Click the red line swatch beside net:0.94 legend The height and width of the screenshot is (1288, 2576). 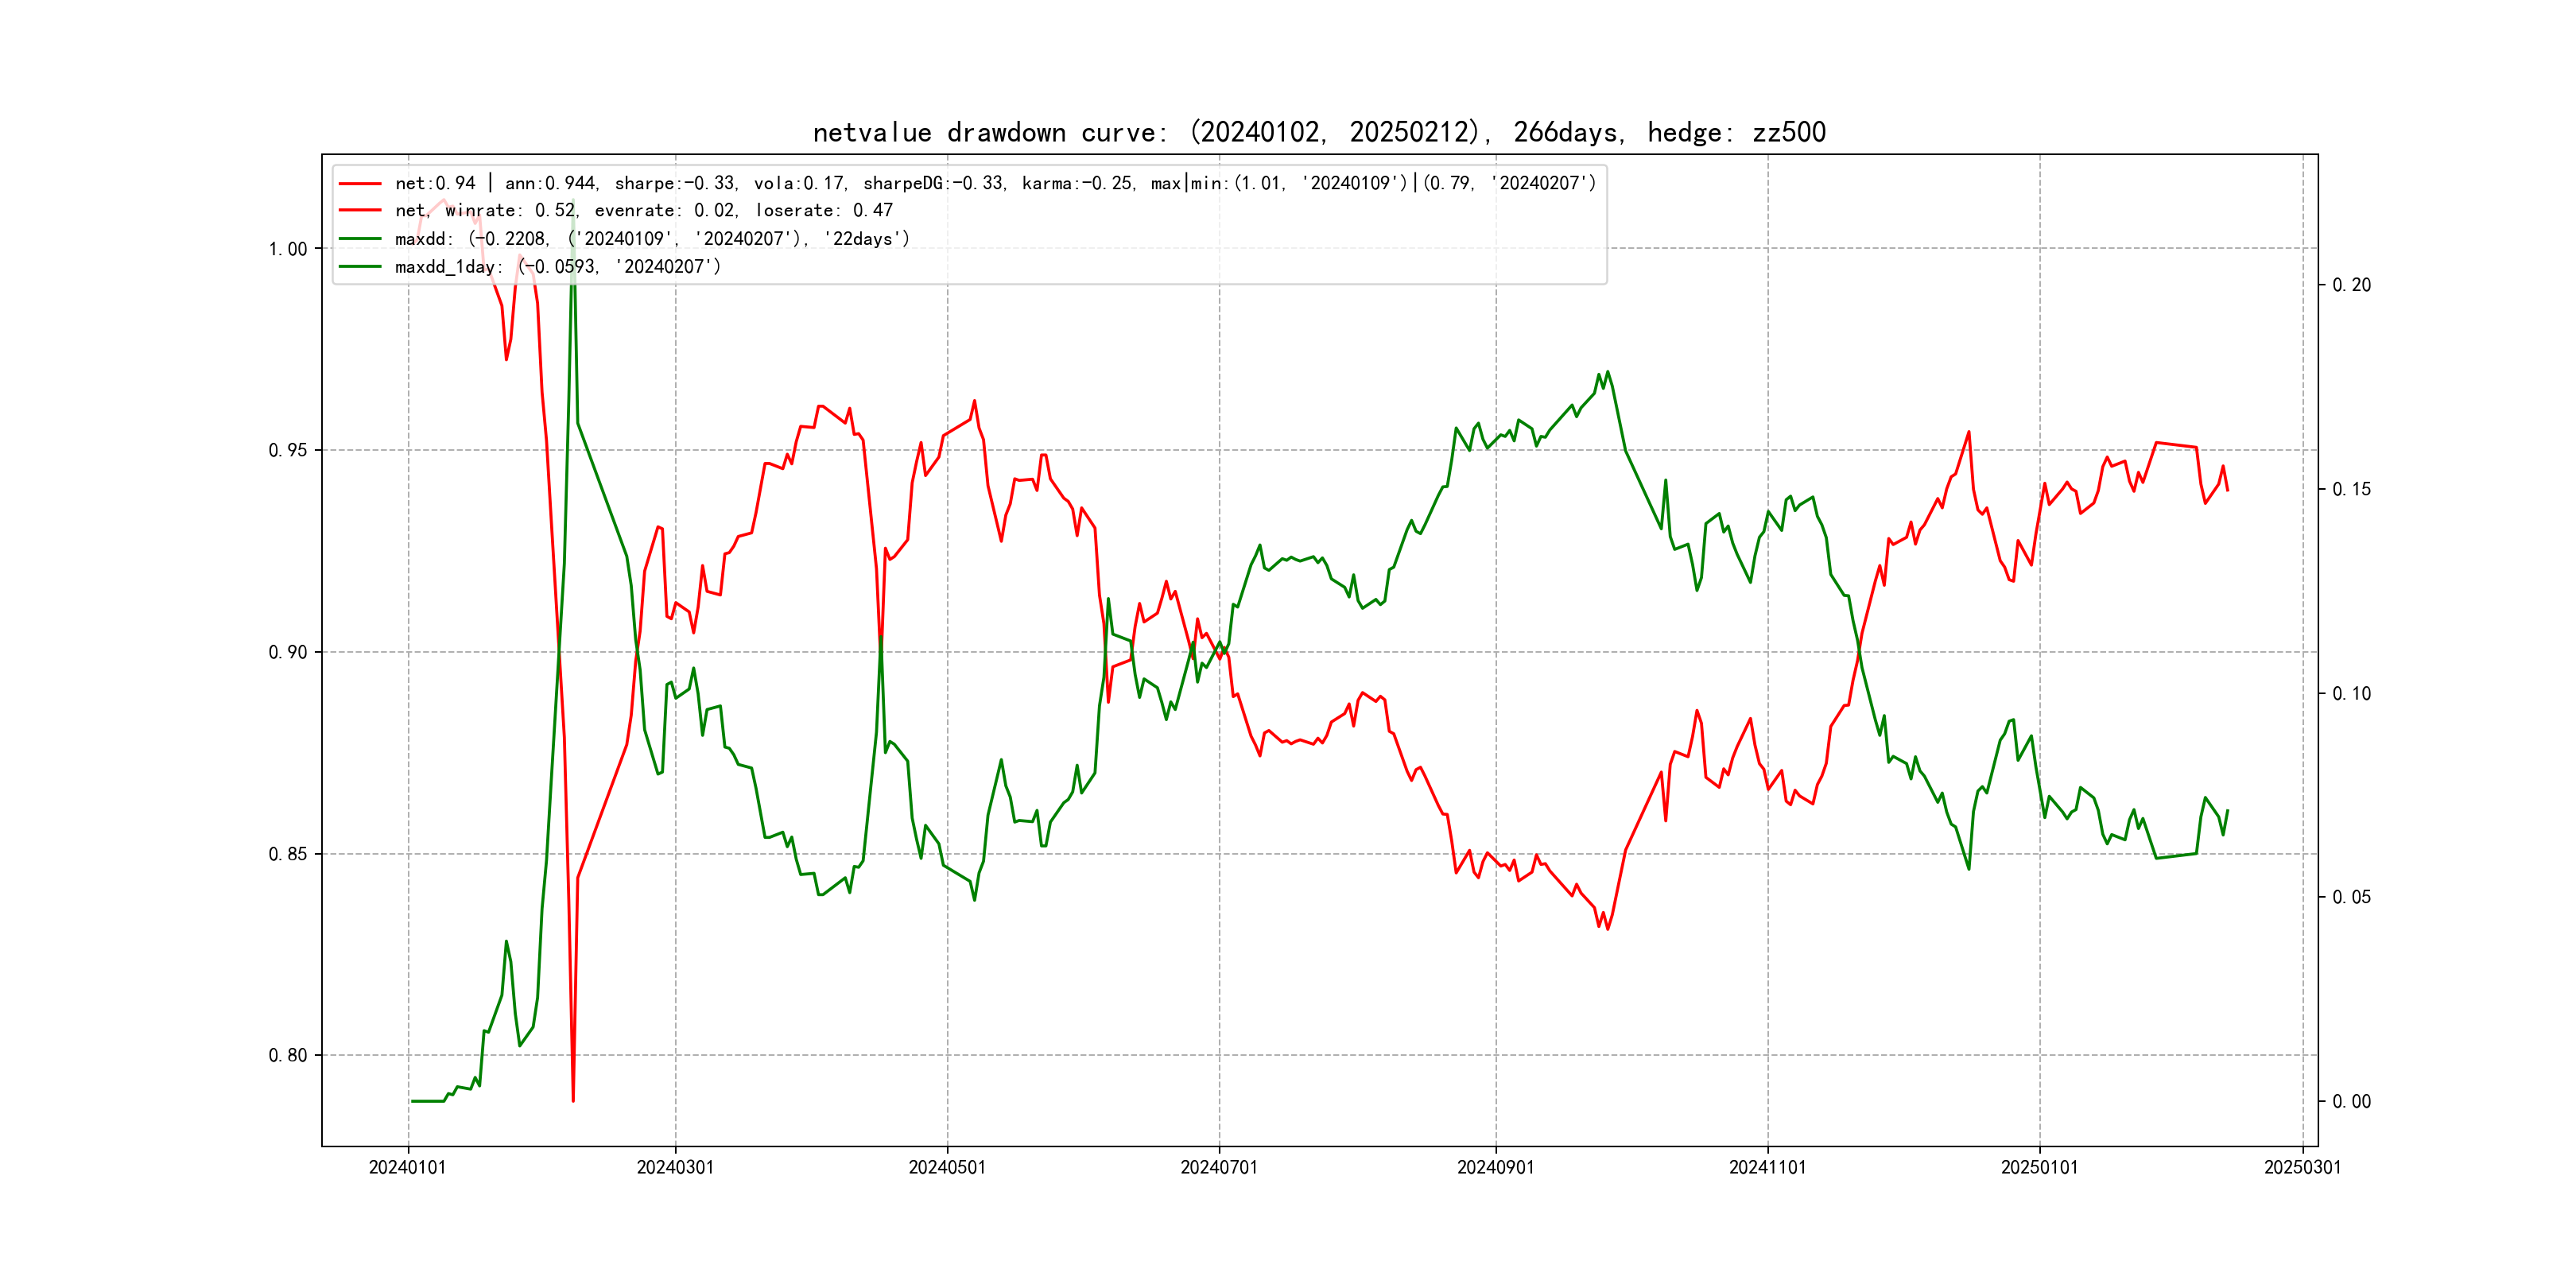tap(360, 183)
